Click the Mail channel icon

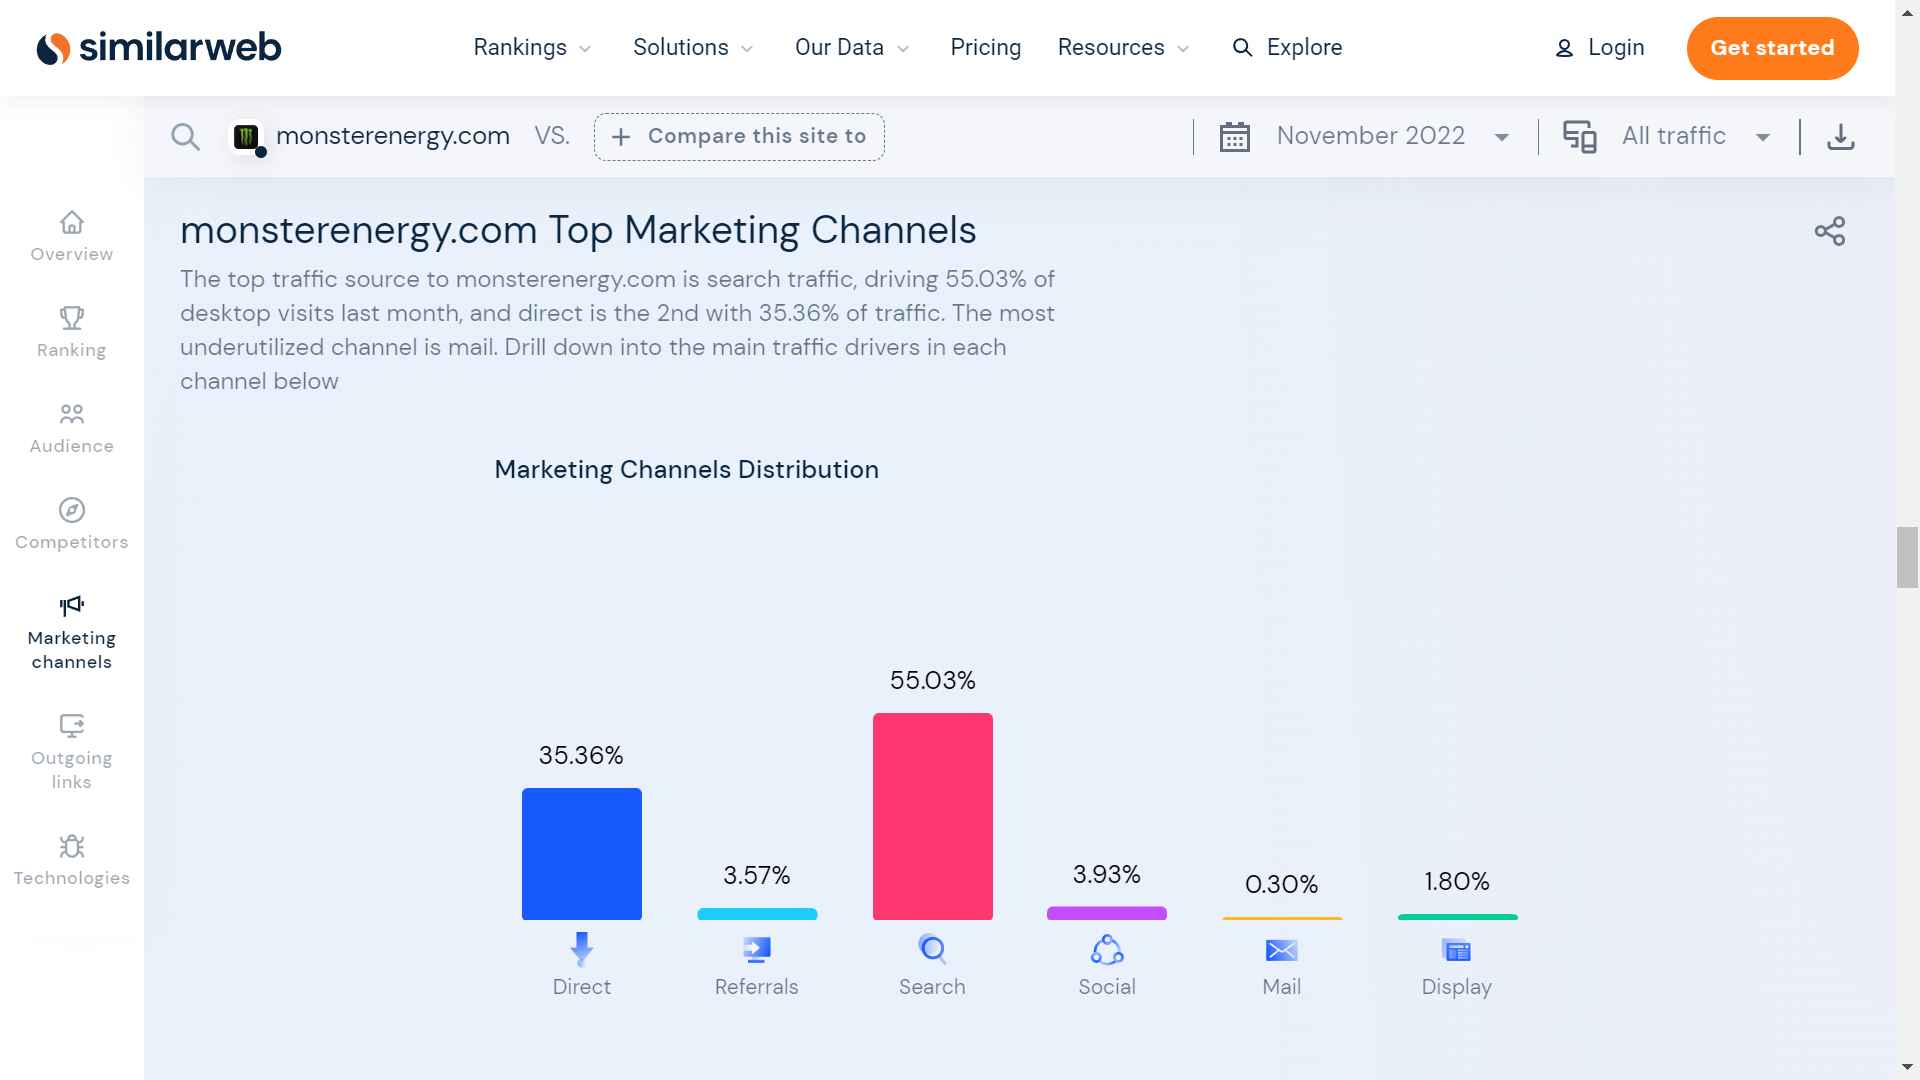[1280, 949]
